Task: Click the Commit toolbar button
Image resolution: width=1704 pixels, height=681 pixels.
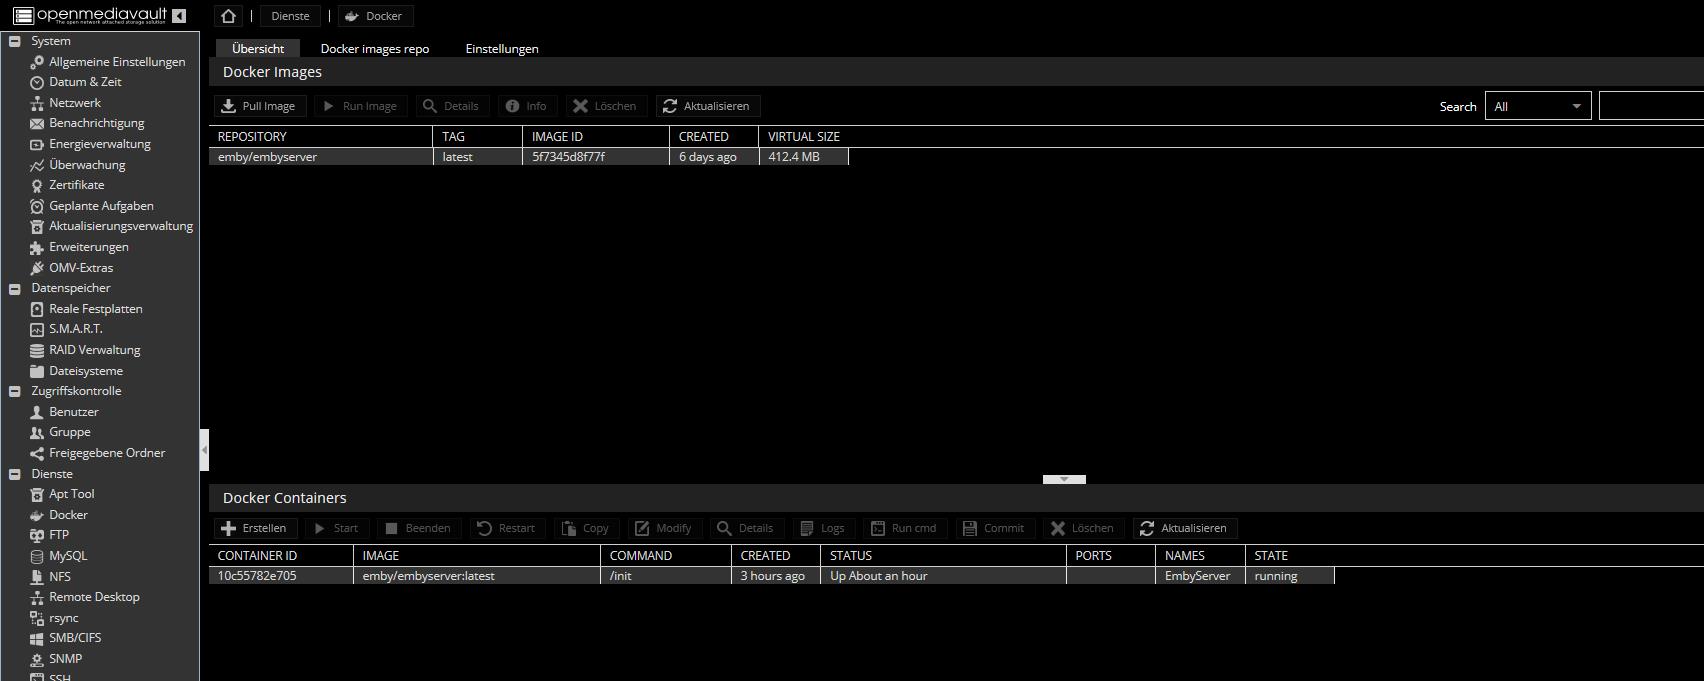Action: click(995, 528)
